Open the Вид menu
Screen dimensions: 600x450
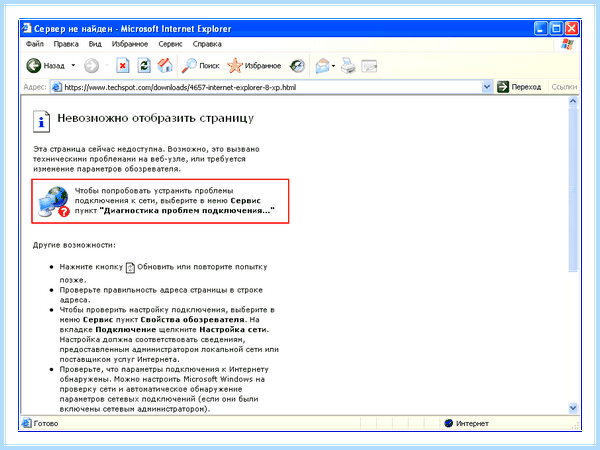point(95,44)
